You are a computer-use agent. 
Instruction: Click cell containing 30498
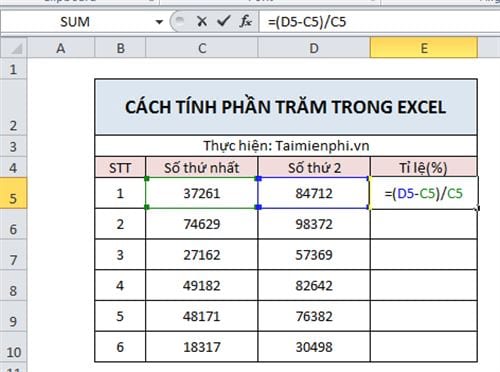[x=314, y=347]
